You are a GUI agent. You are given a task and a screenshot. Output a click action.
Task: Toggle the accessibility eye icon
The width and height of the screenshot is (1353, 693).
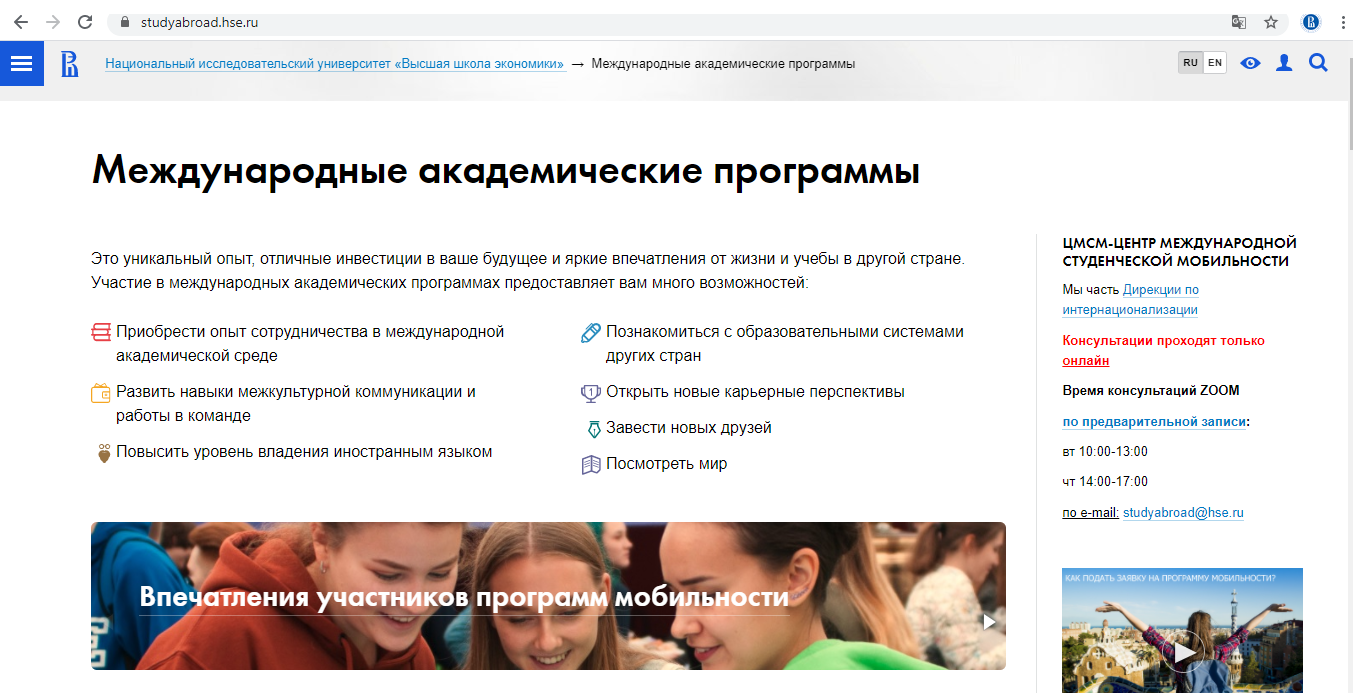coord(1250,63)
